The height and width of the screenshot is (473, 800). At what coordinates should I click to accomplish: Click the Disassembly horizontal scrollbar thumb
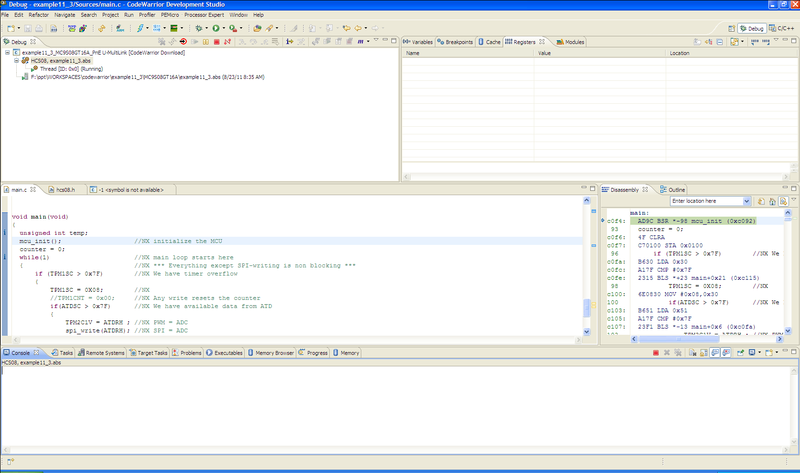click(679, 339)
